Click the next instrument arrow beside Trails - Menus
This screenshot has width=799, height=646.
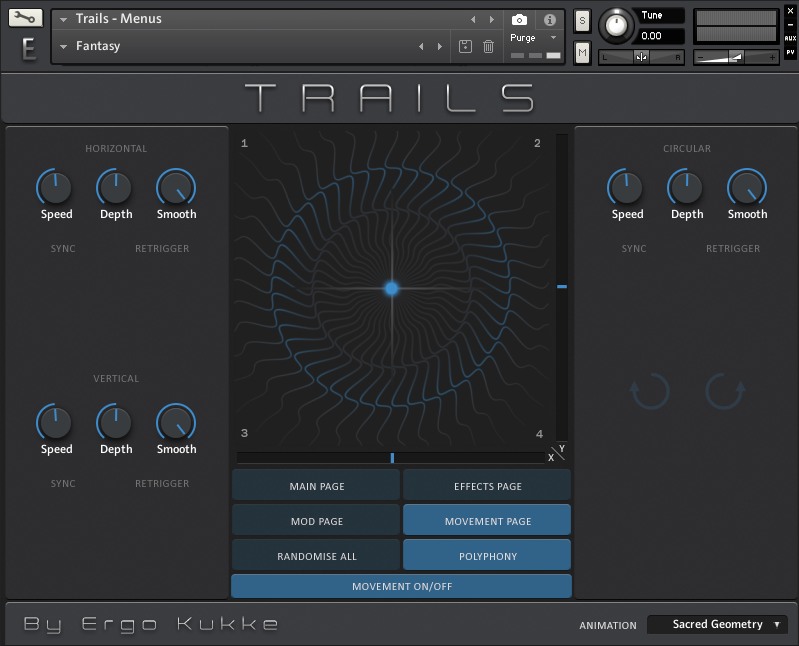(491, 19)
